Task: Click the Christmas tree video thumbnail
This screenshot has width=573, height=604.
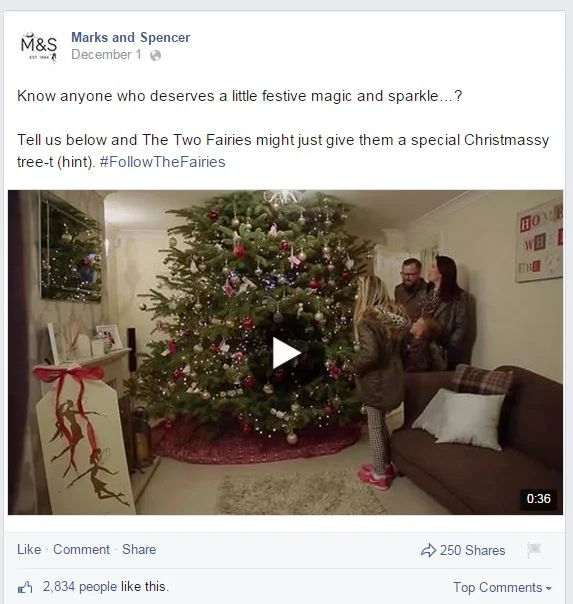Action: [x=285, y=352]
